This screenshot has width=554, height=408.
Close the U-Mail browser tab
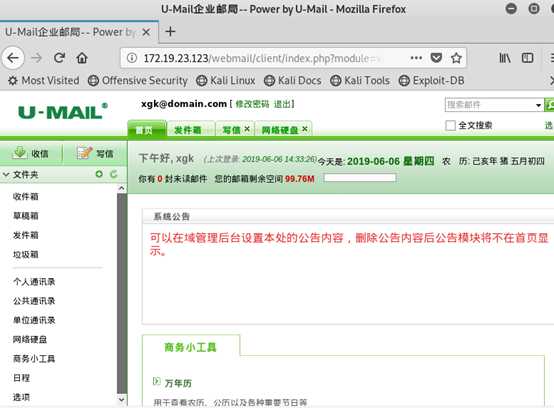(146, 32)
